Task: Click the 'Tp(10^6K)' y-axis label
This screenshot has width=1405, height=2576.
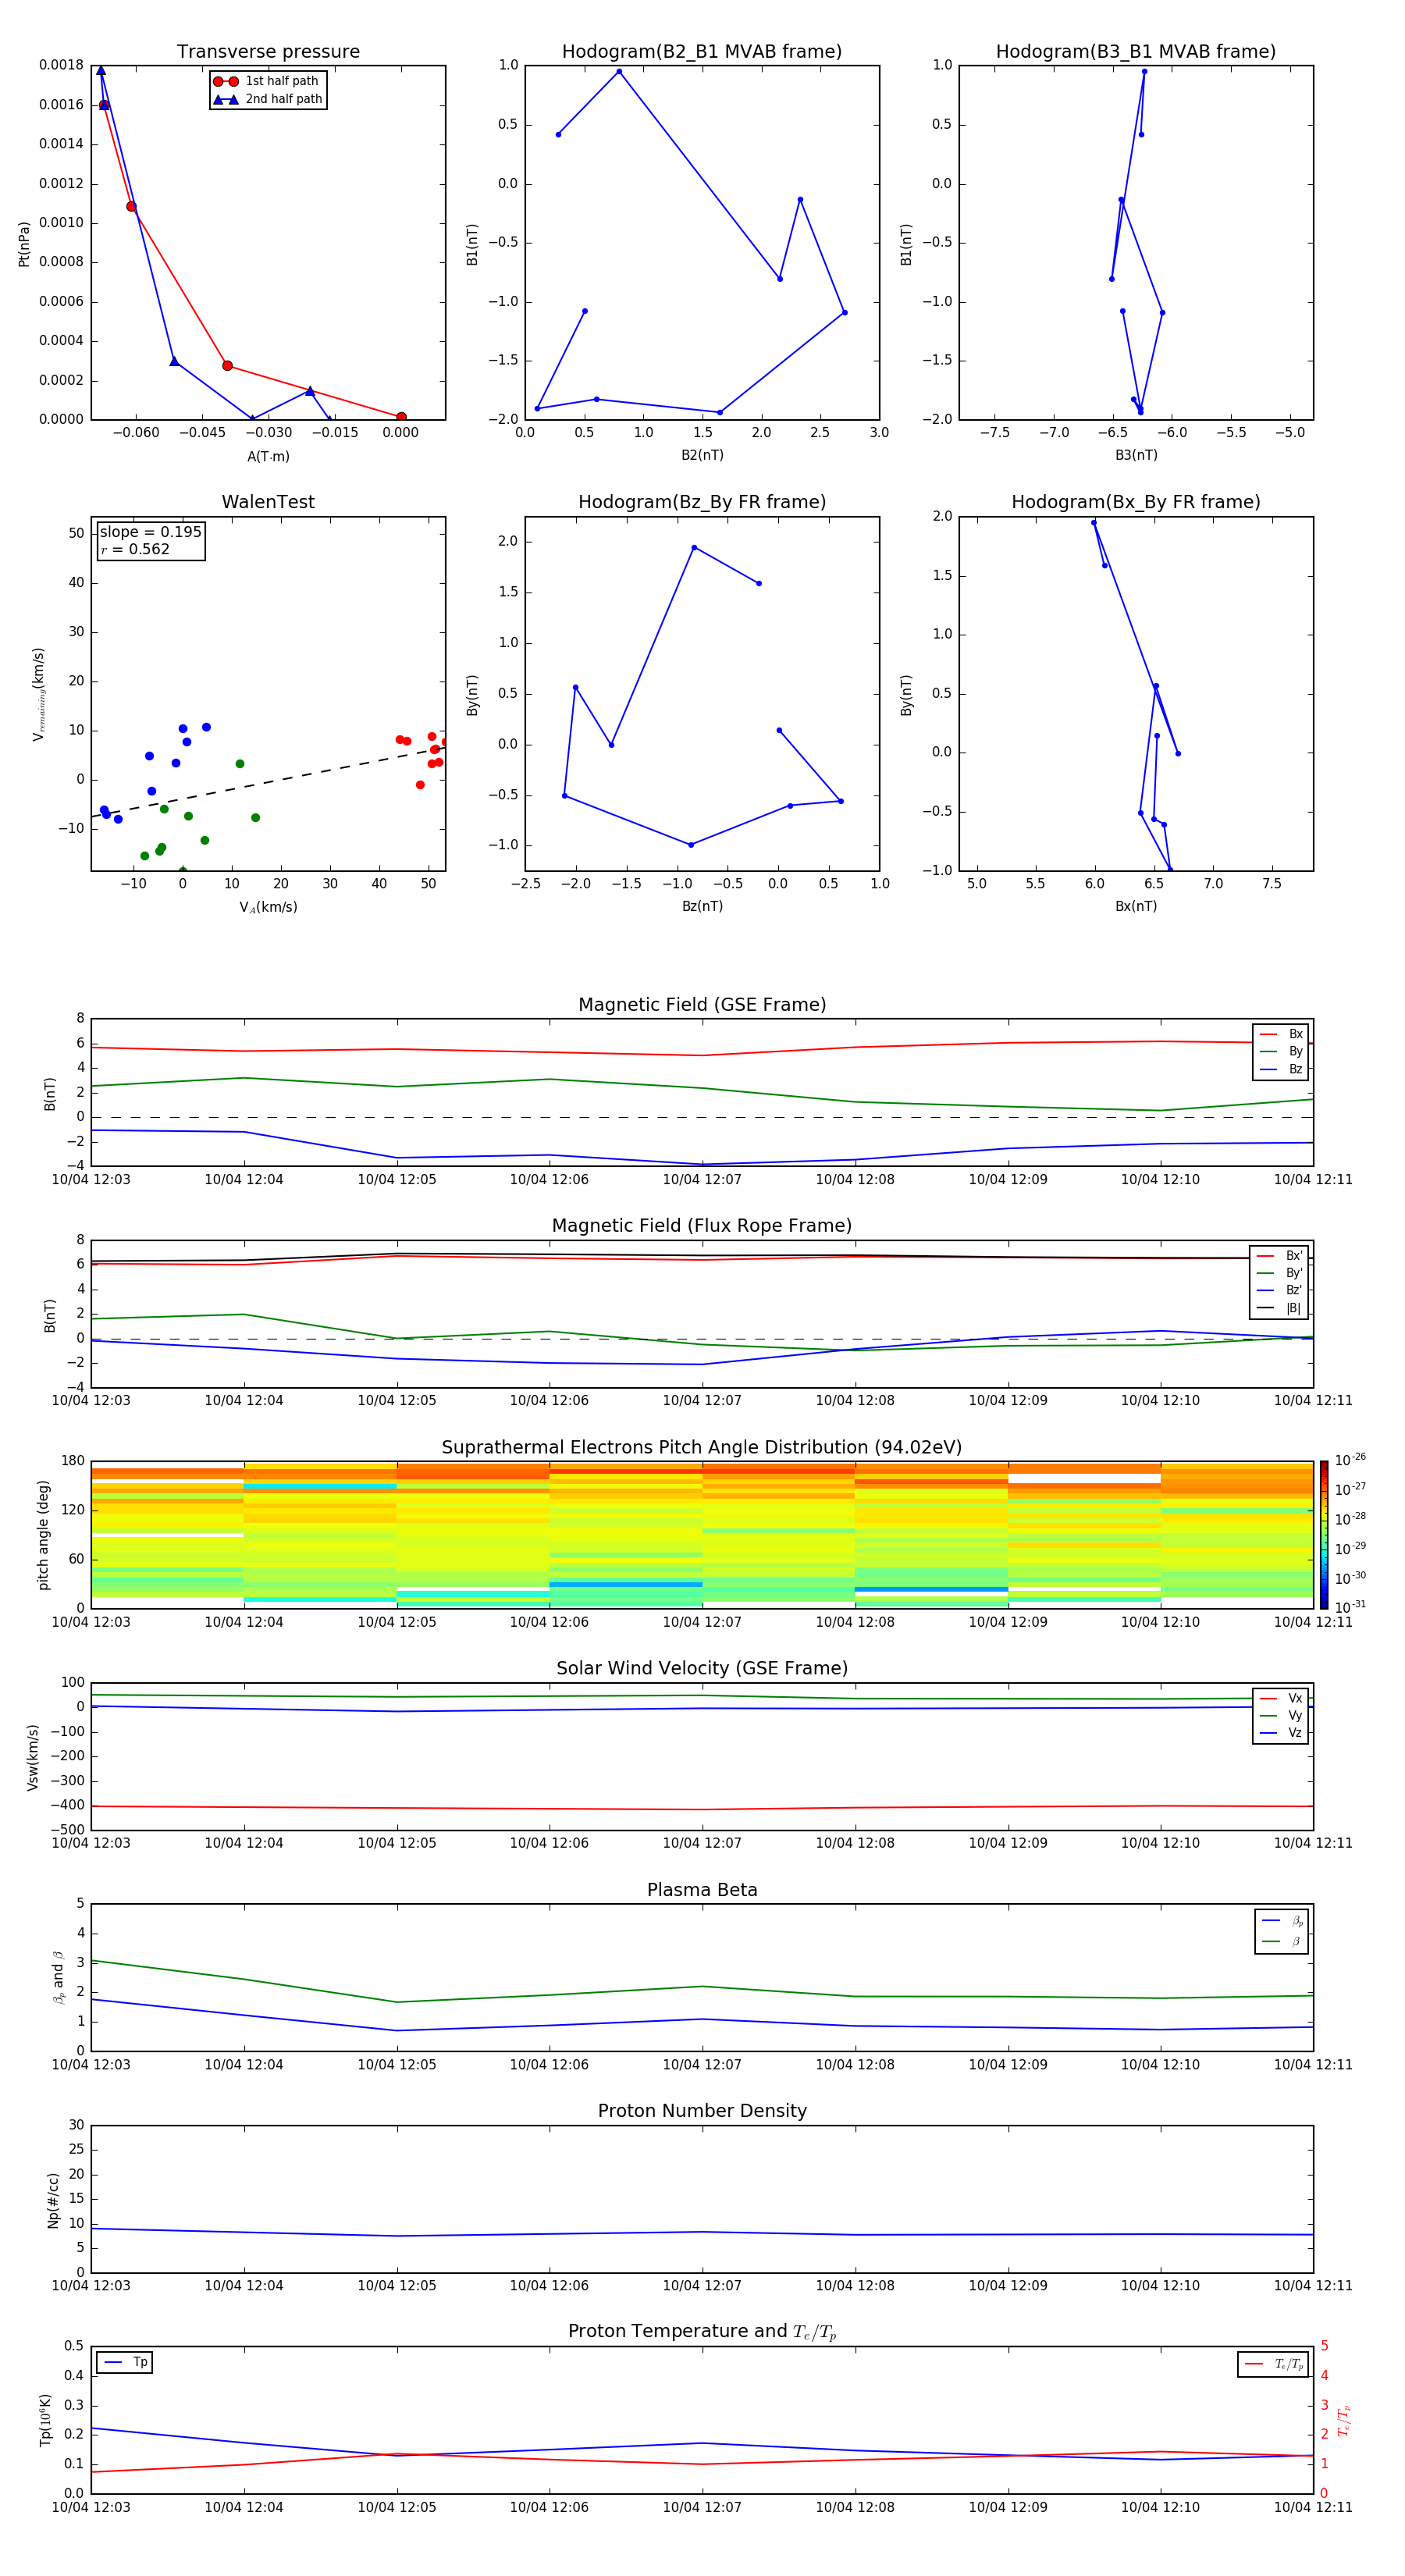Action: point(45,2421)
